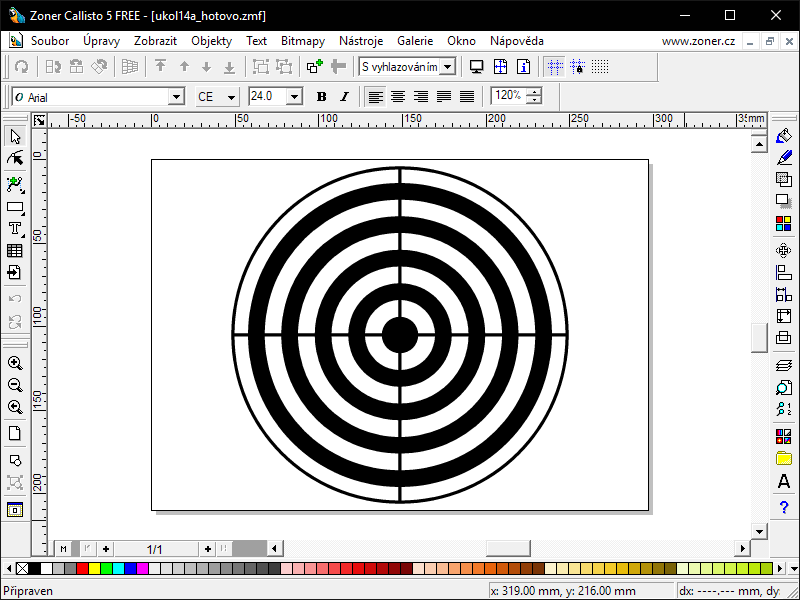The width and height of the screenshot is (800, 600).
Task: Expand the color palette down arrow
Action: 793,568
